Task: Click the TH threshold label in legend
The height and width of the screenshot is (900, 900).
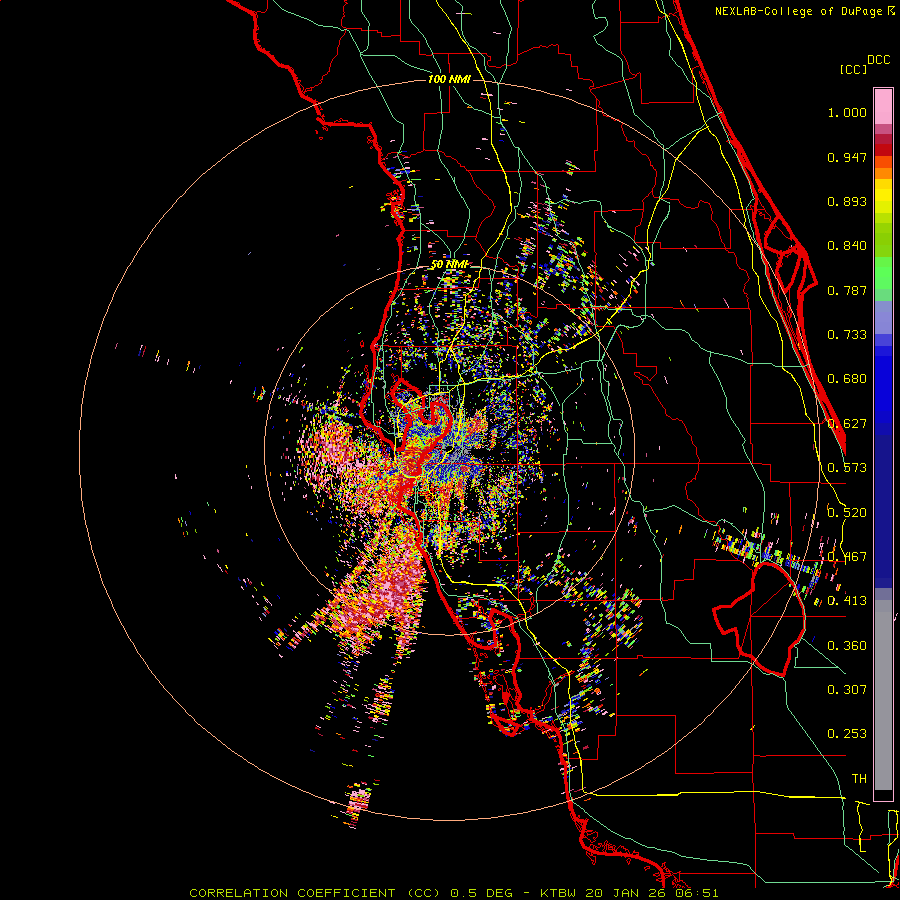Action: [x=859, y=778]
